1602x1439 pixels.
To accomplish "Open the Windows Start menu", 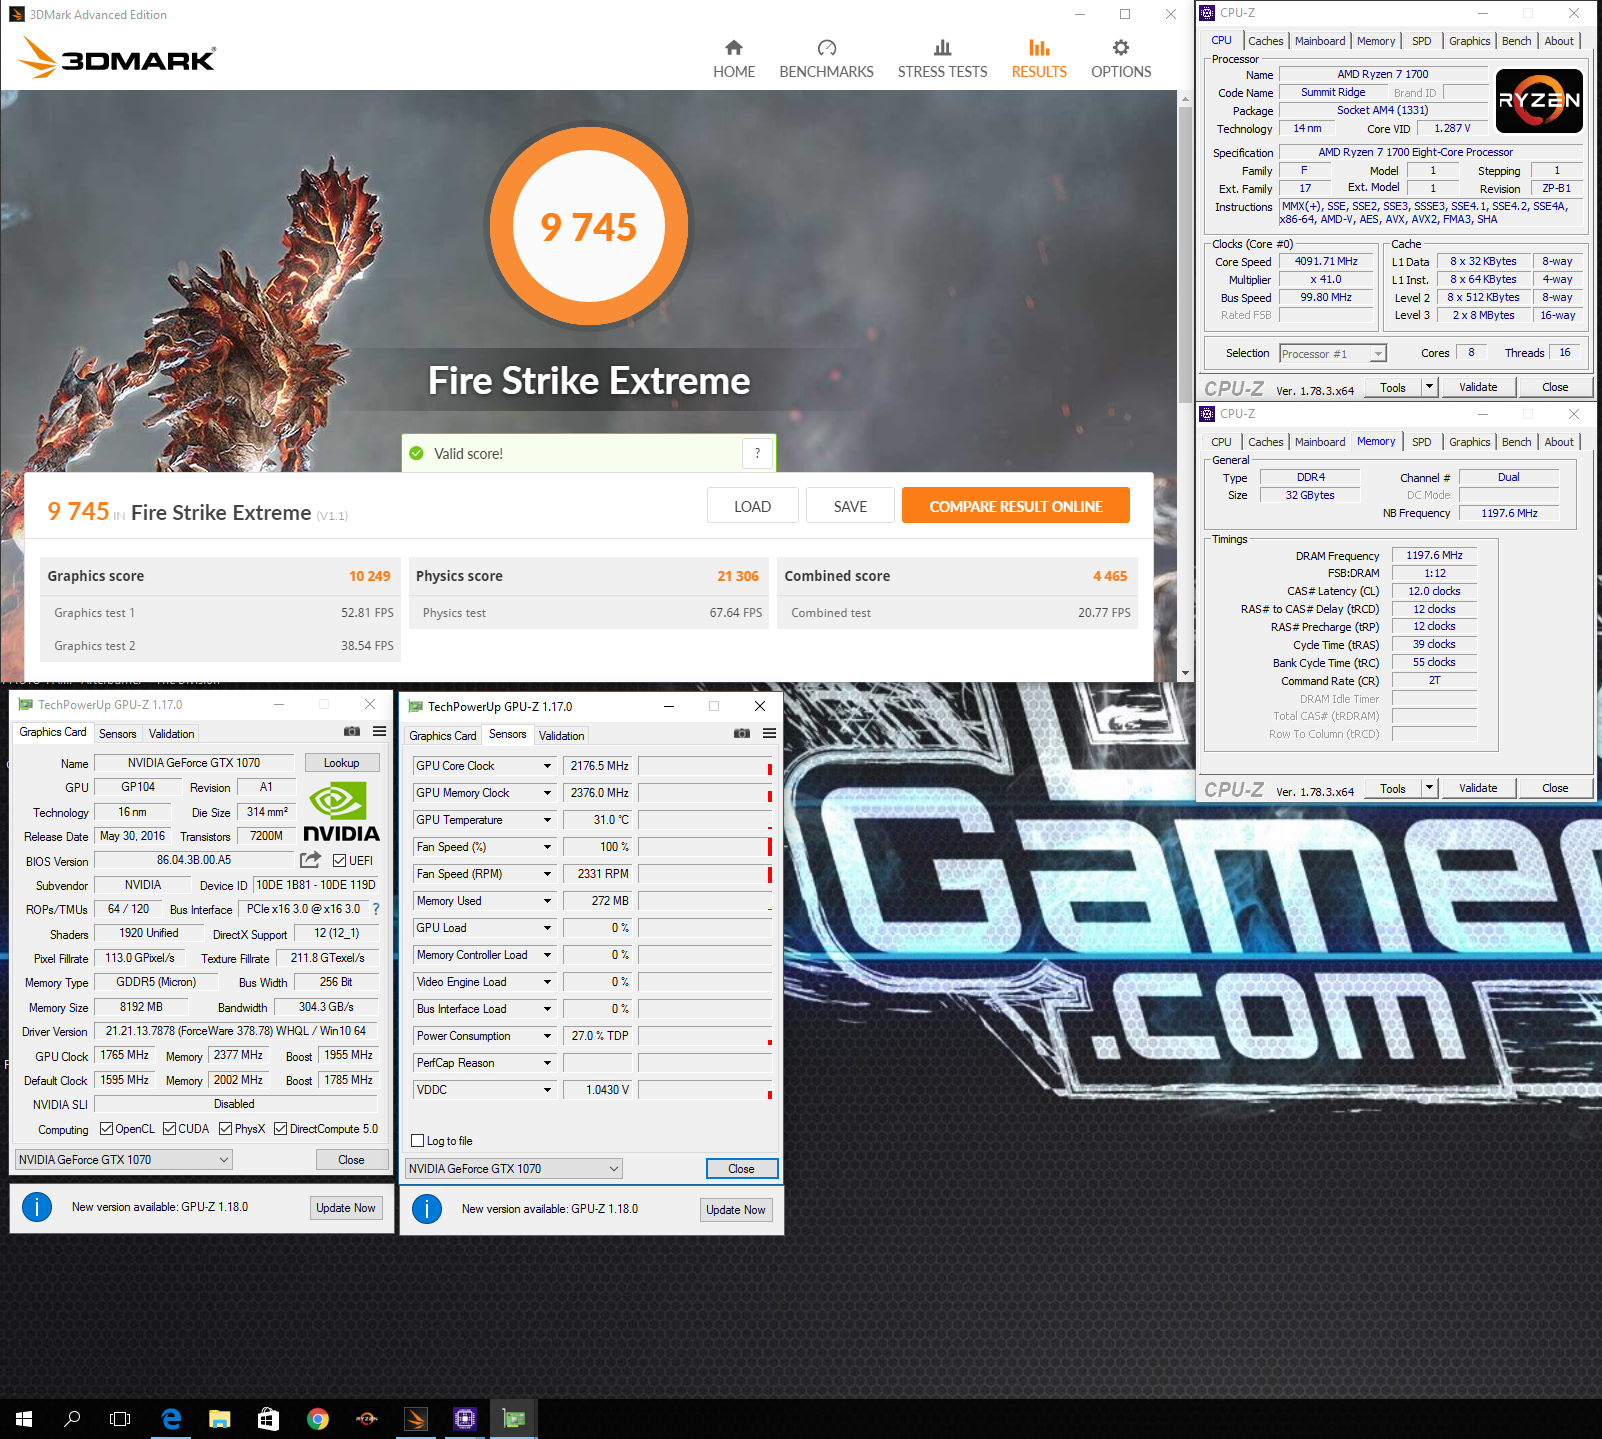I will coord(24,1418).
